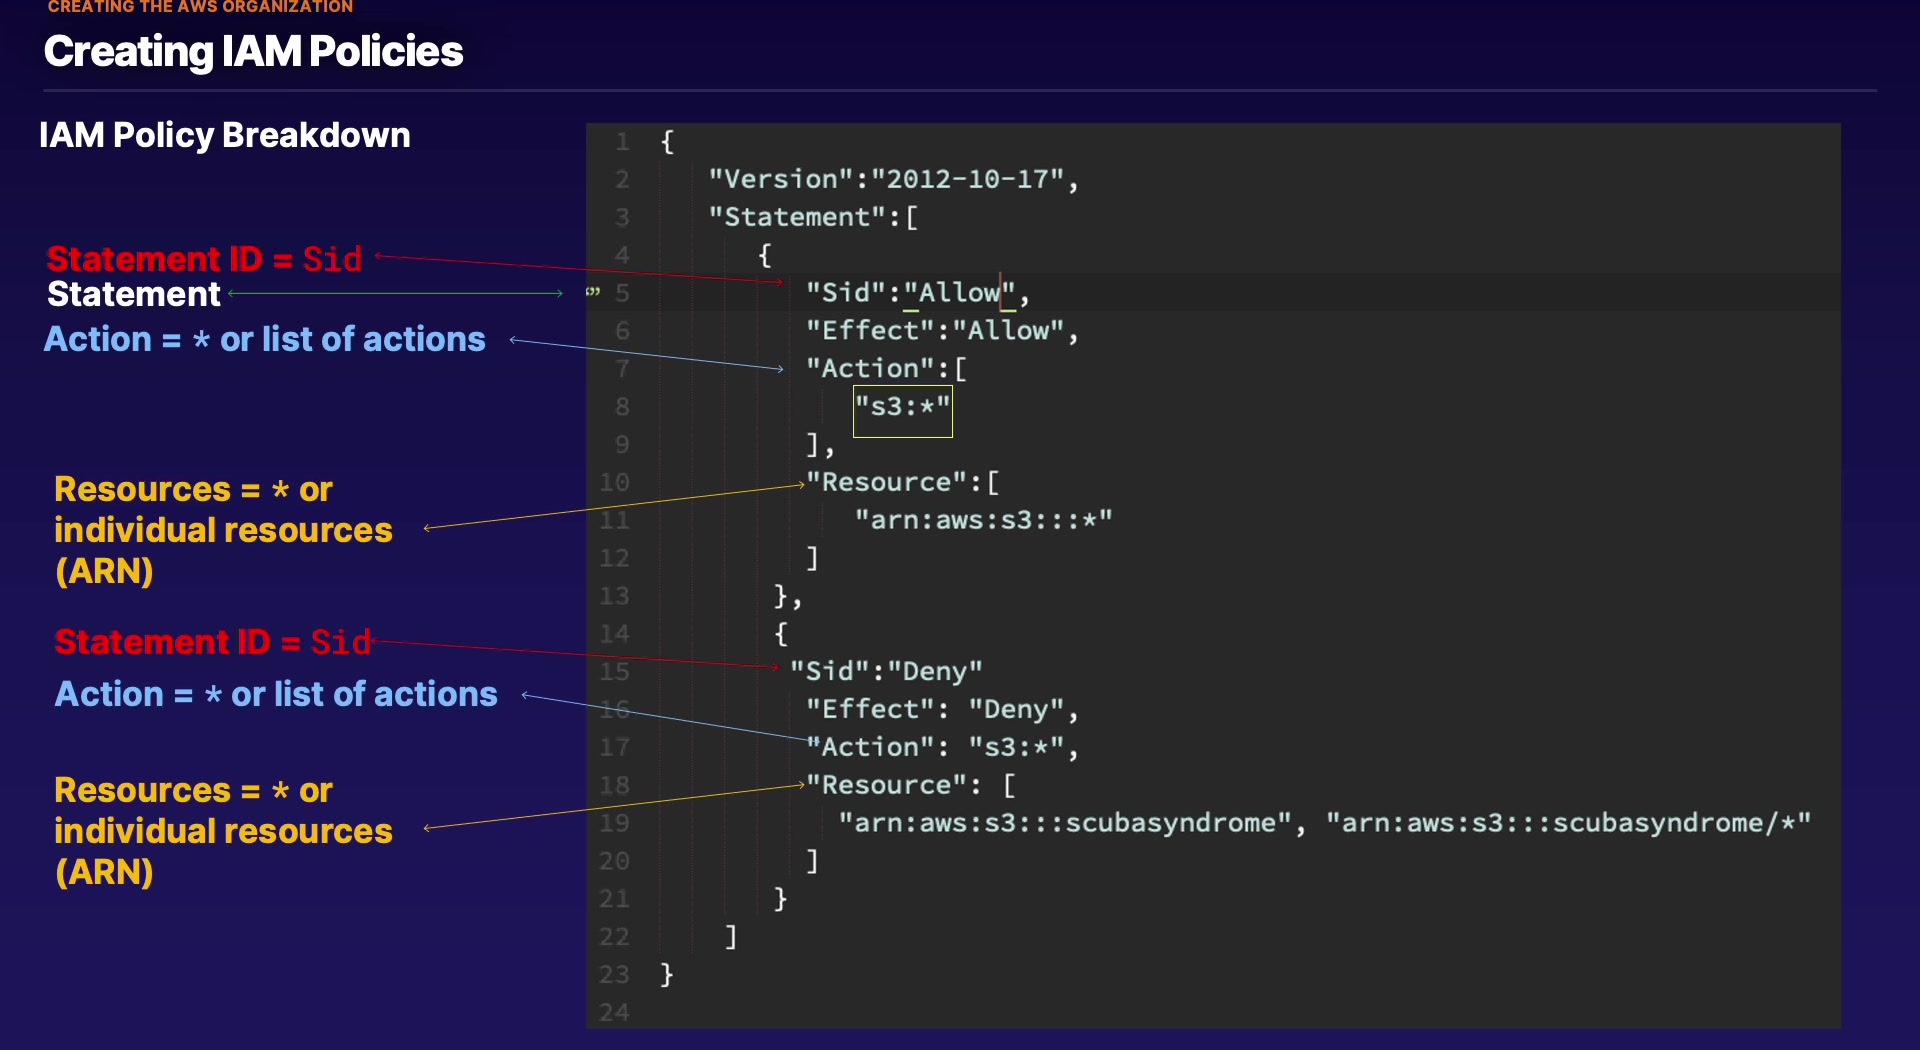
Task: Click line number 24 in the gutter
Action: tap(614, 1012)
